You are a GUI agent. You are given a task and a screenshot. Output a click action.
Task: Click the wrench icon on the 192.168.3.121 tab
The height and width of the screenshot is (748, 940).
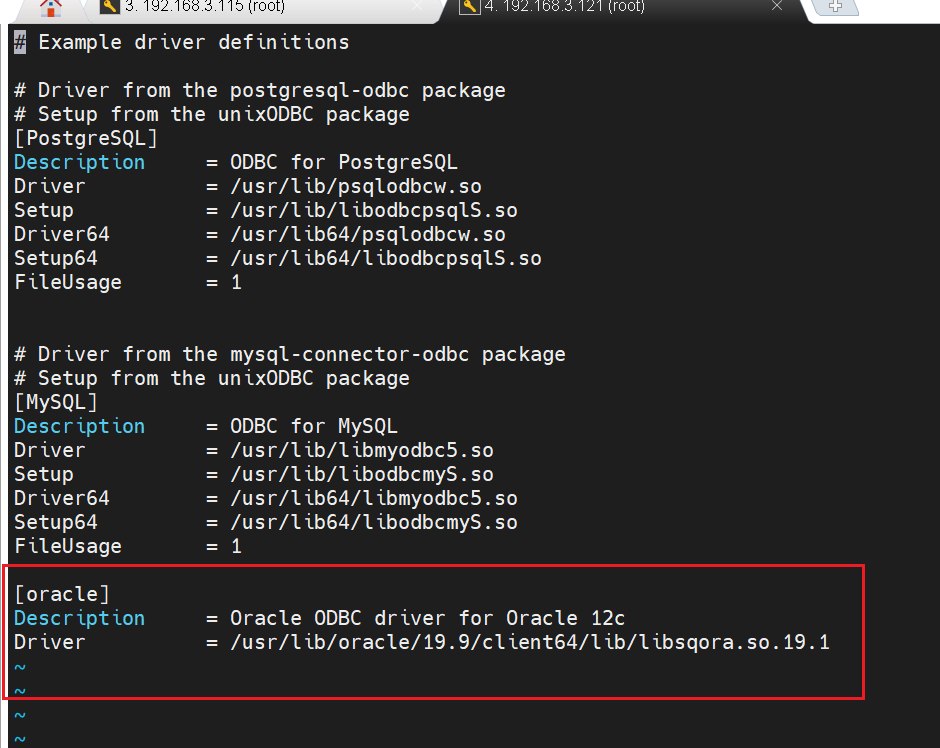468,7
